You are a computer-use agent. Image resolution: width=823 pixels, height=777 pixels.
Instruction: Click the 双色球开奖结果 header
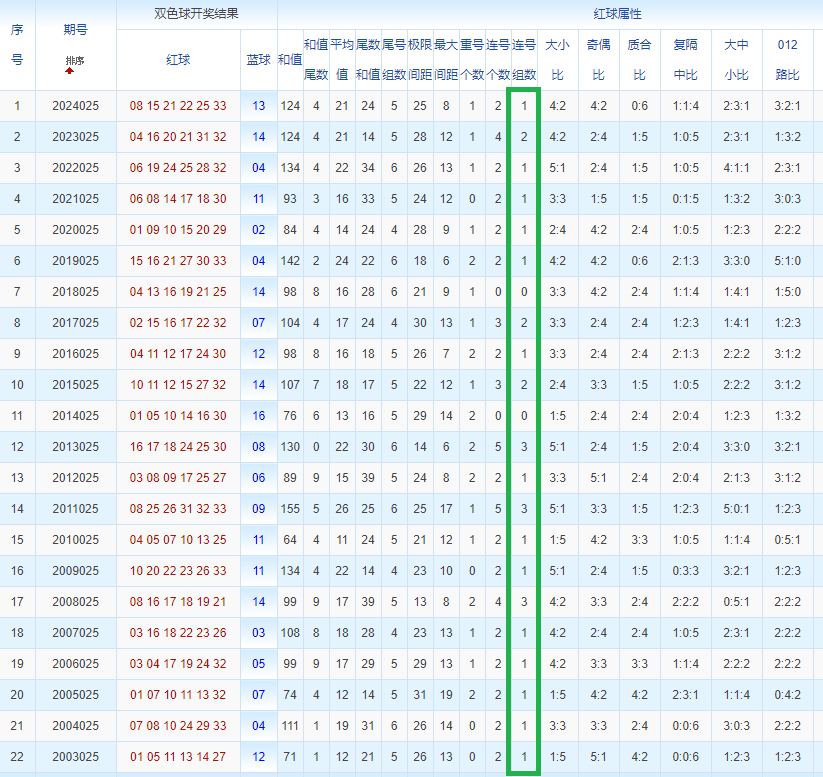196,14
